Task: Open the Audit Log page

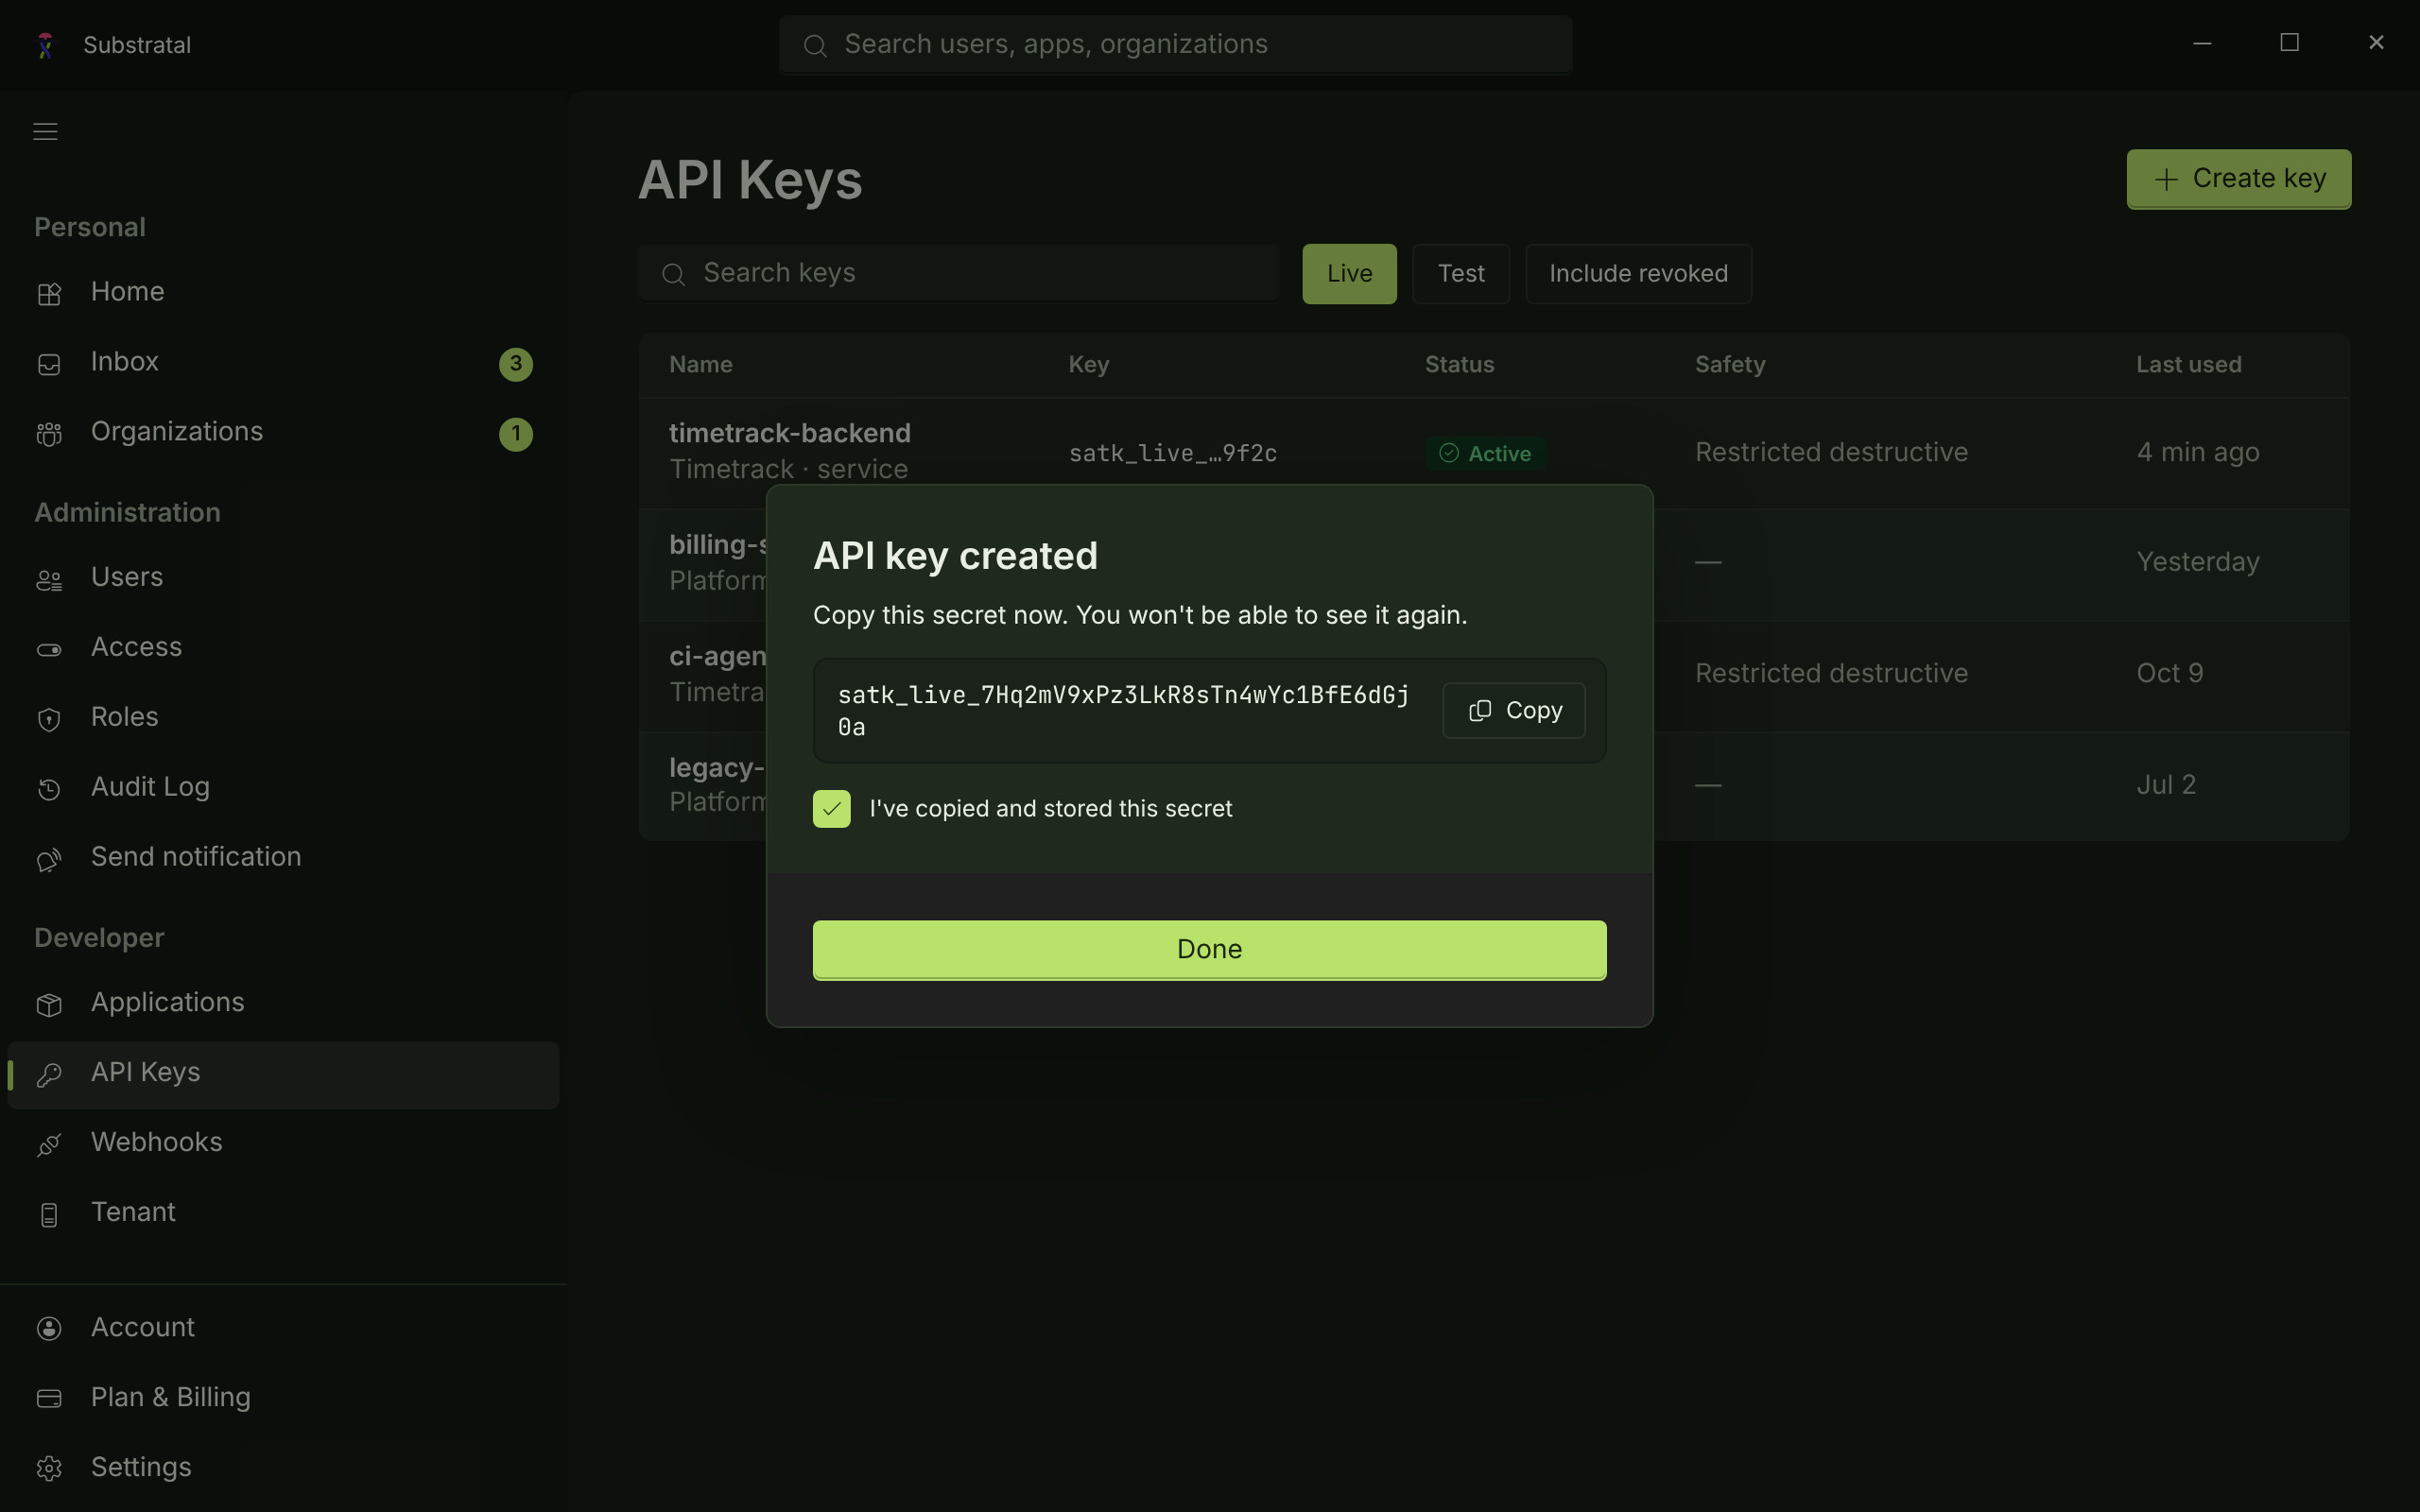Action: click(x=283, y=788)
